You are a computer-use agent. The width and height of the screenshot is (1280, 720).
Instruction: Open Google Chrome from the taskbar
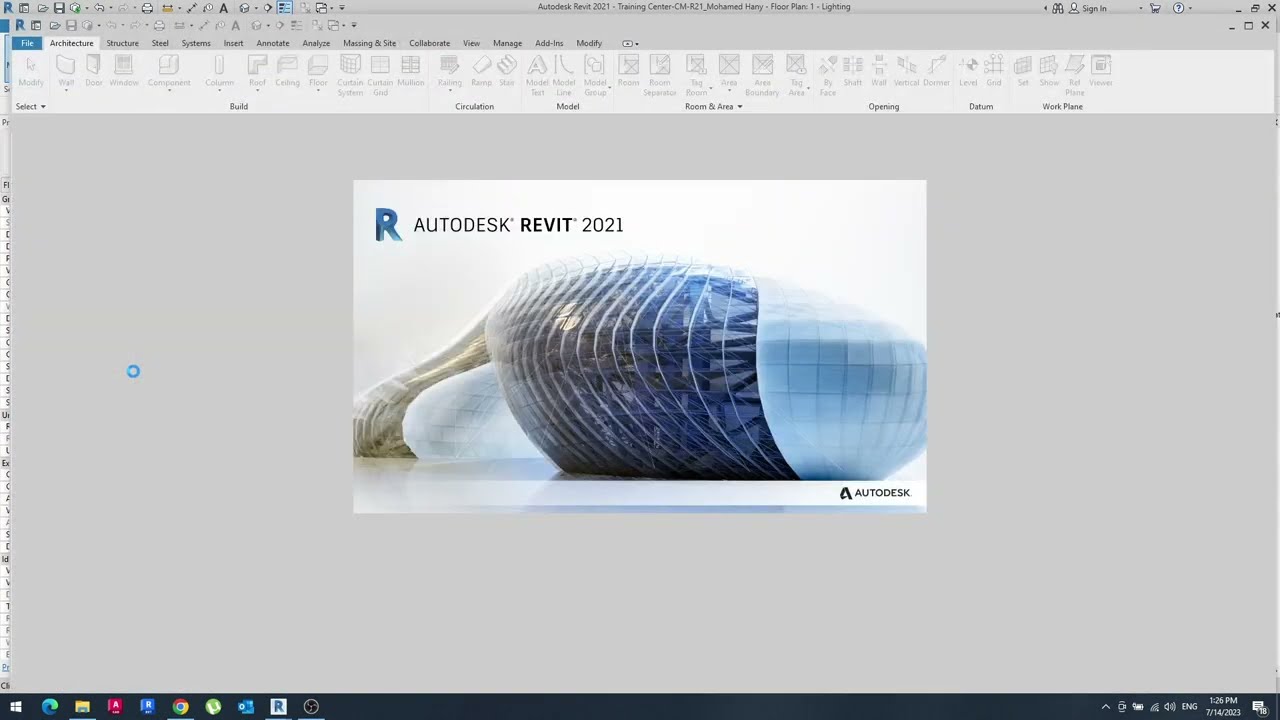coord(180,707)
